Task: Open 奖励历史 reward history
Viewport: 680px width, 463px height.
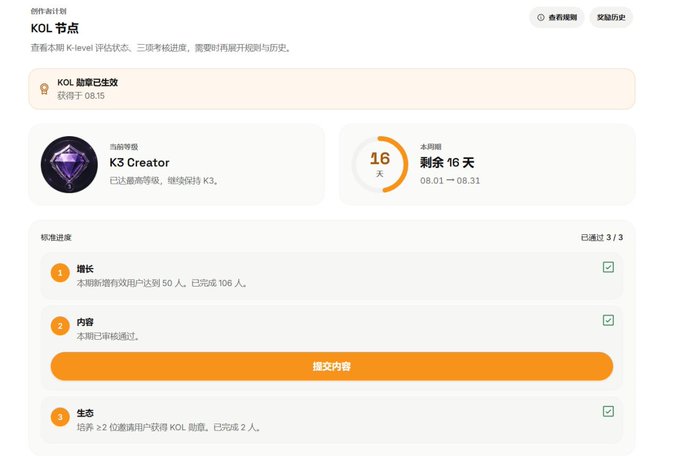Action: point(611,17)
